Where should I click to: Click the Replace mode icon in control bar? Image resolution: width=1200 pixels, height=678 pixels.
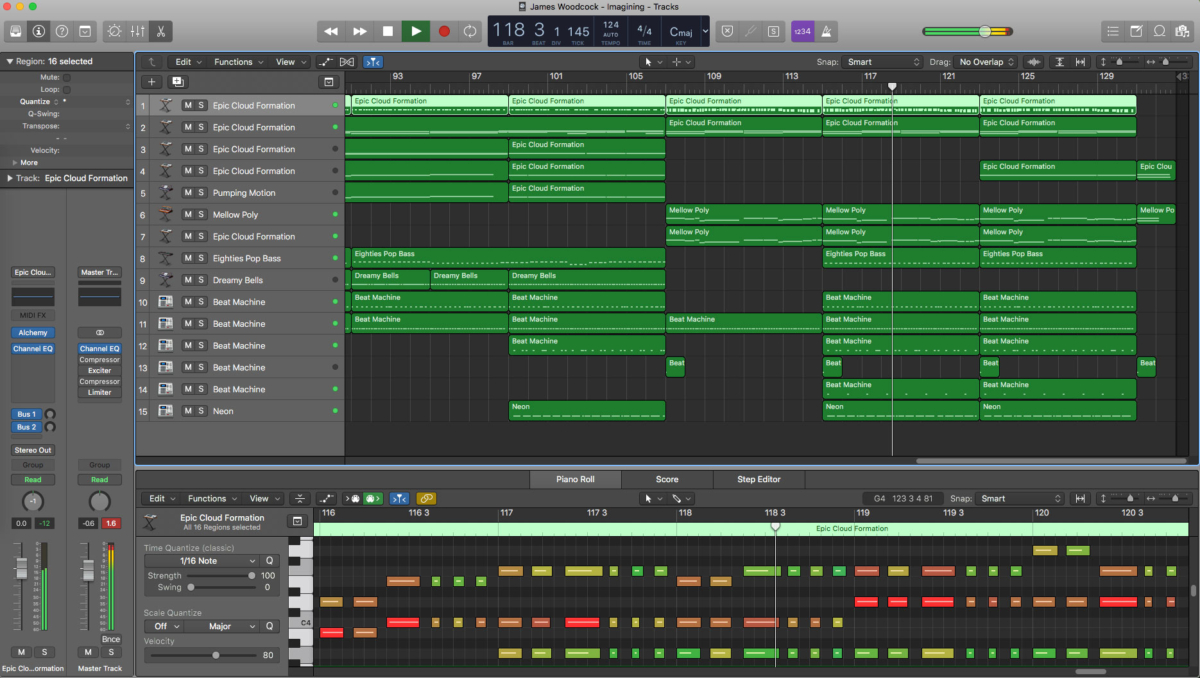click(x=727, y=31)
